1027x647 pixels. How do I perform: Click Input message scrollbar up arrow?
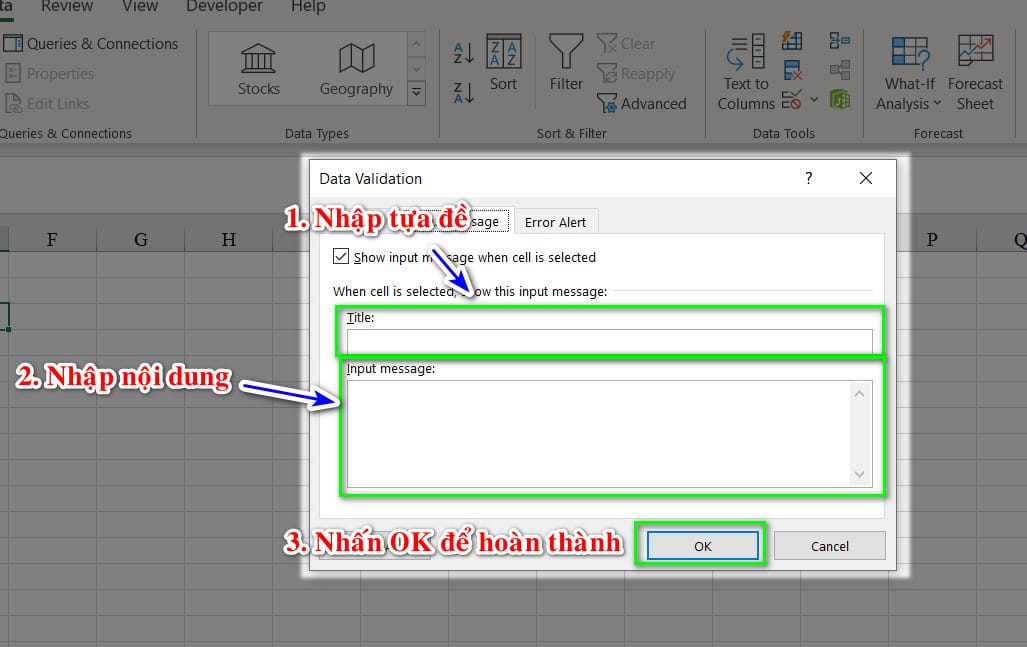(x=859, y=394)
